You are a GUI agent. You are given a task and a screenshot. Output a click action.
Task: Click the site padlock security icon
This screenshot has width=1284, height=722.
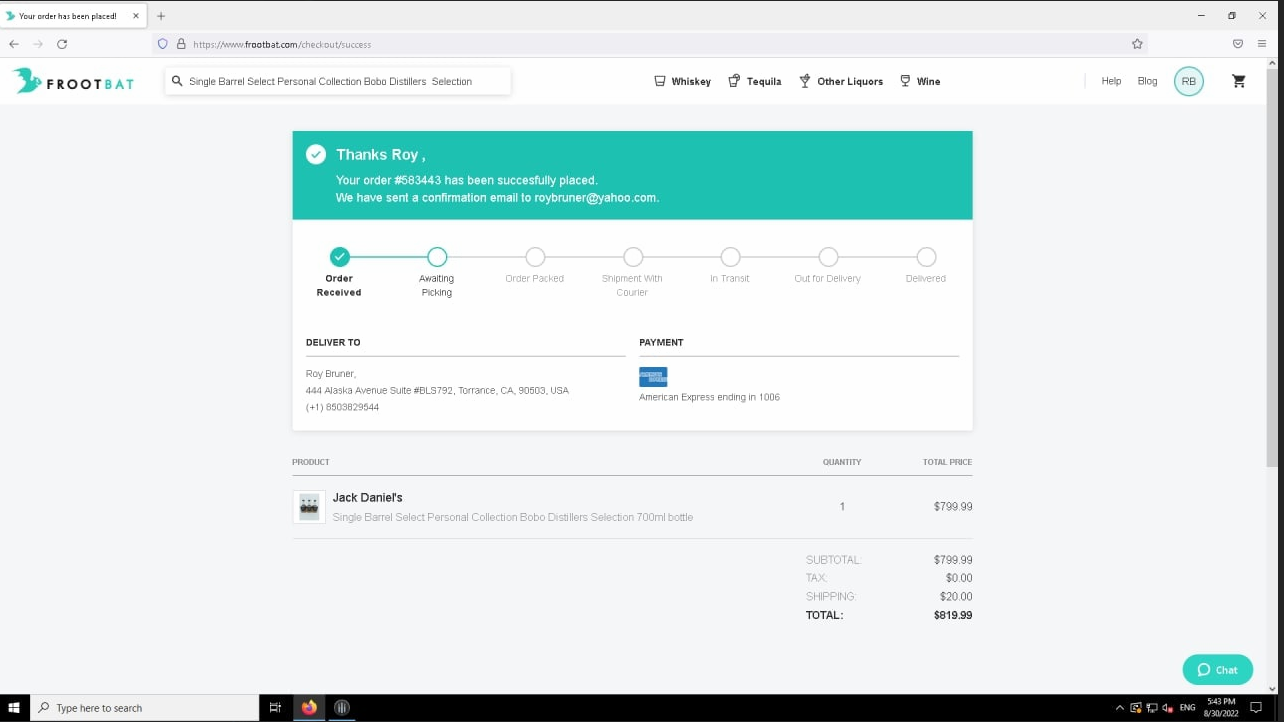[181, 44]
